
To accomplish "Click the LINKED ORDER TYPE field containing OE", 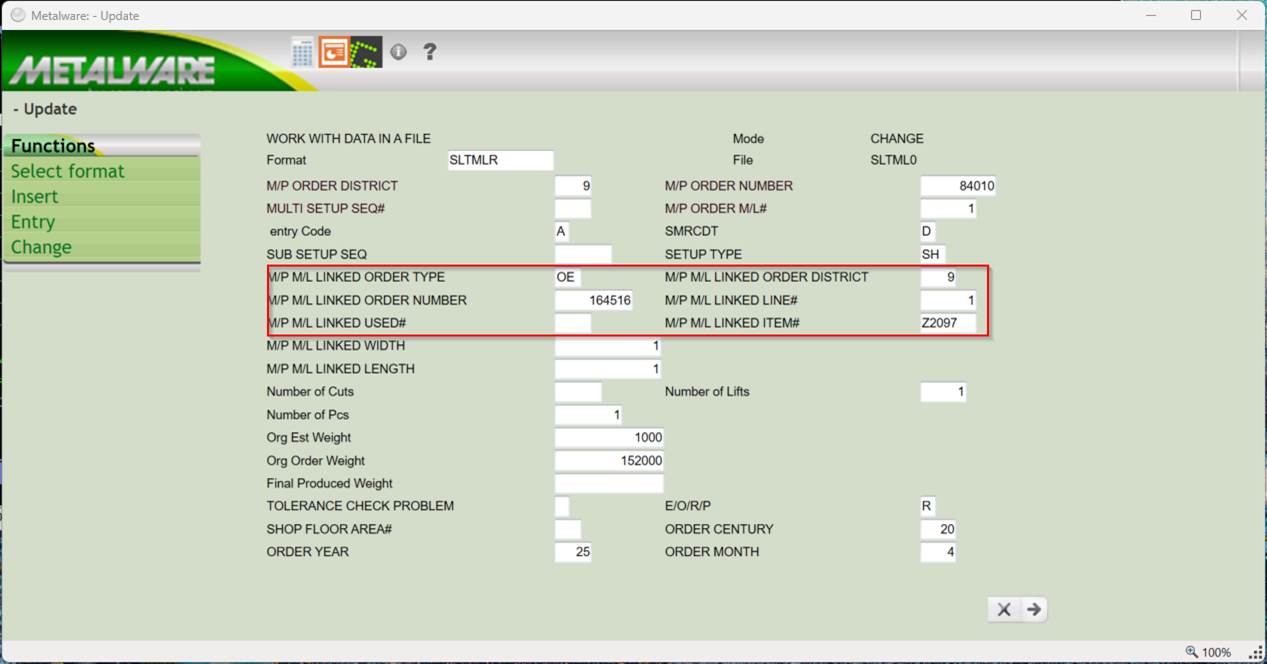I will click(567, 277).
